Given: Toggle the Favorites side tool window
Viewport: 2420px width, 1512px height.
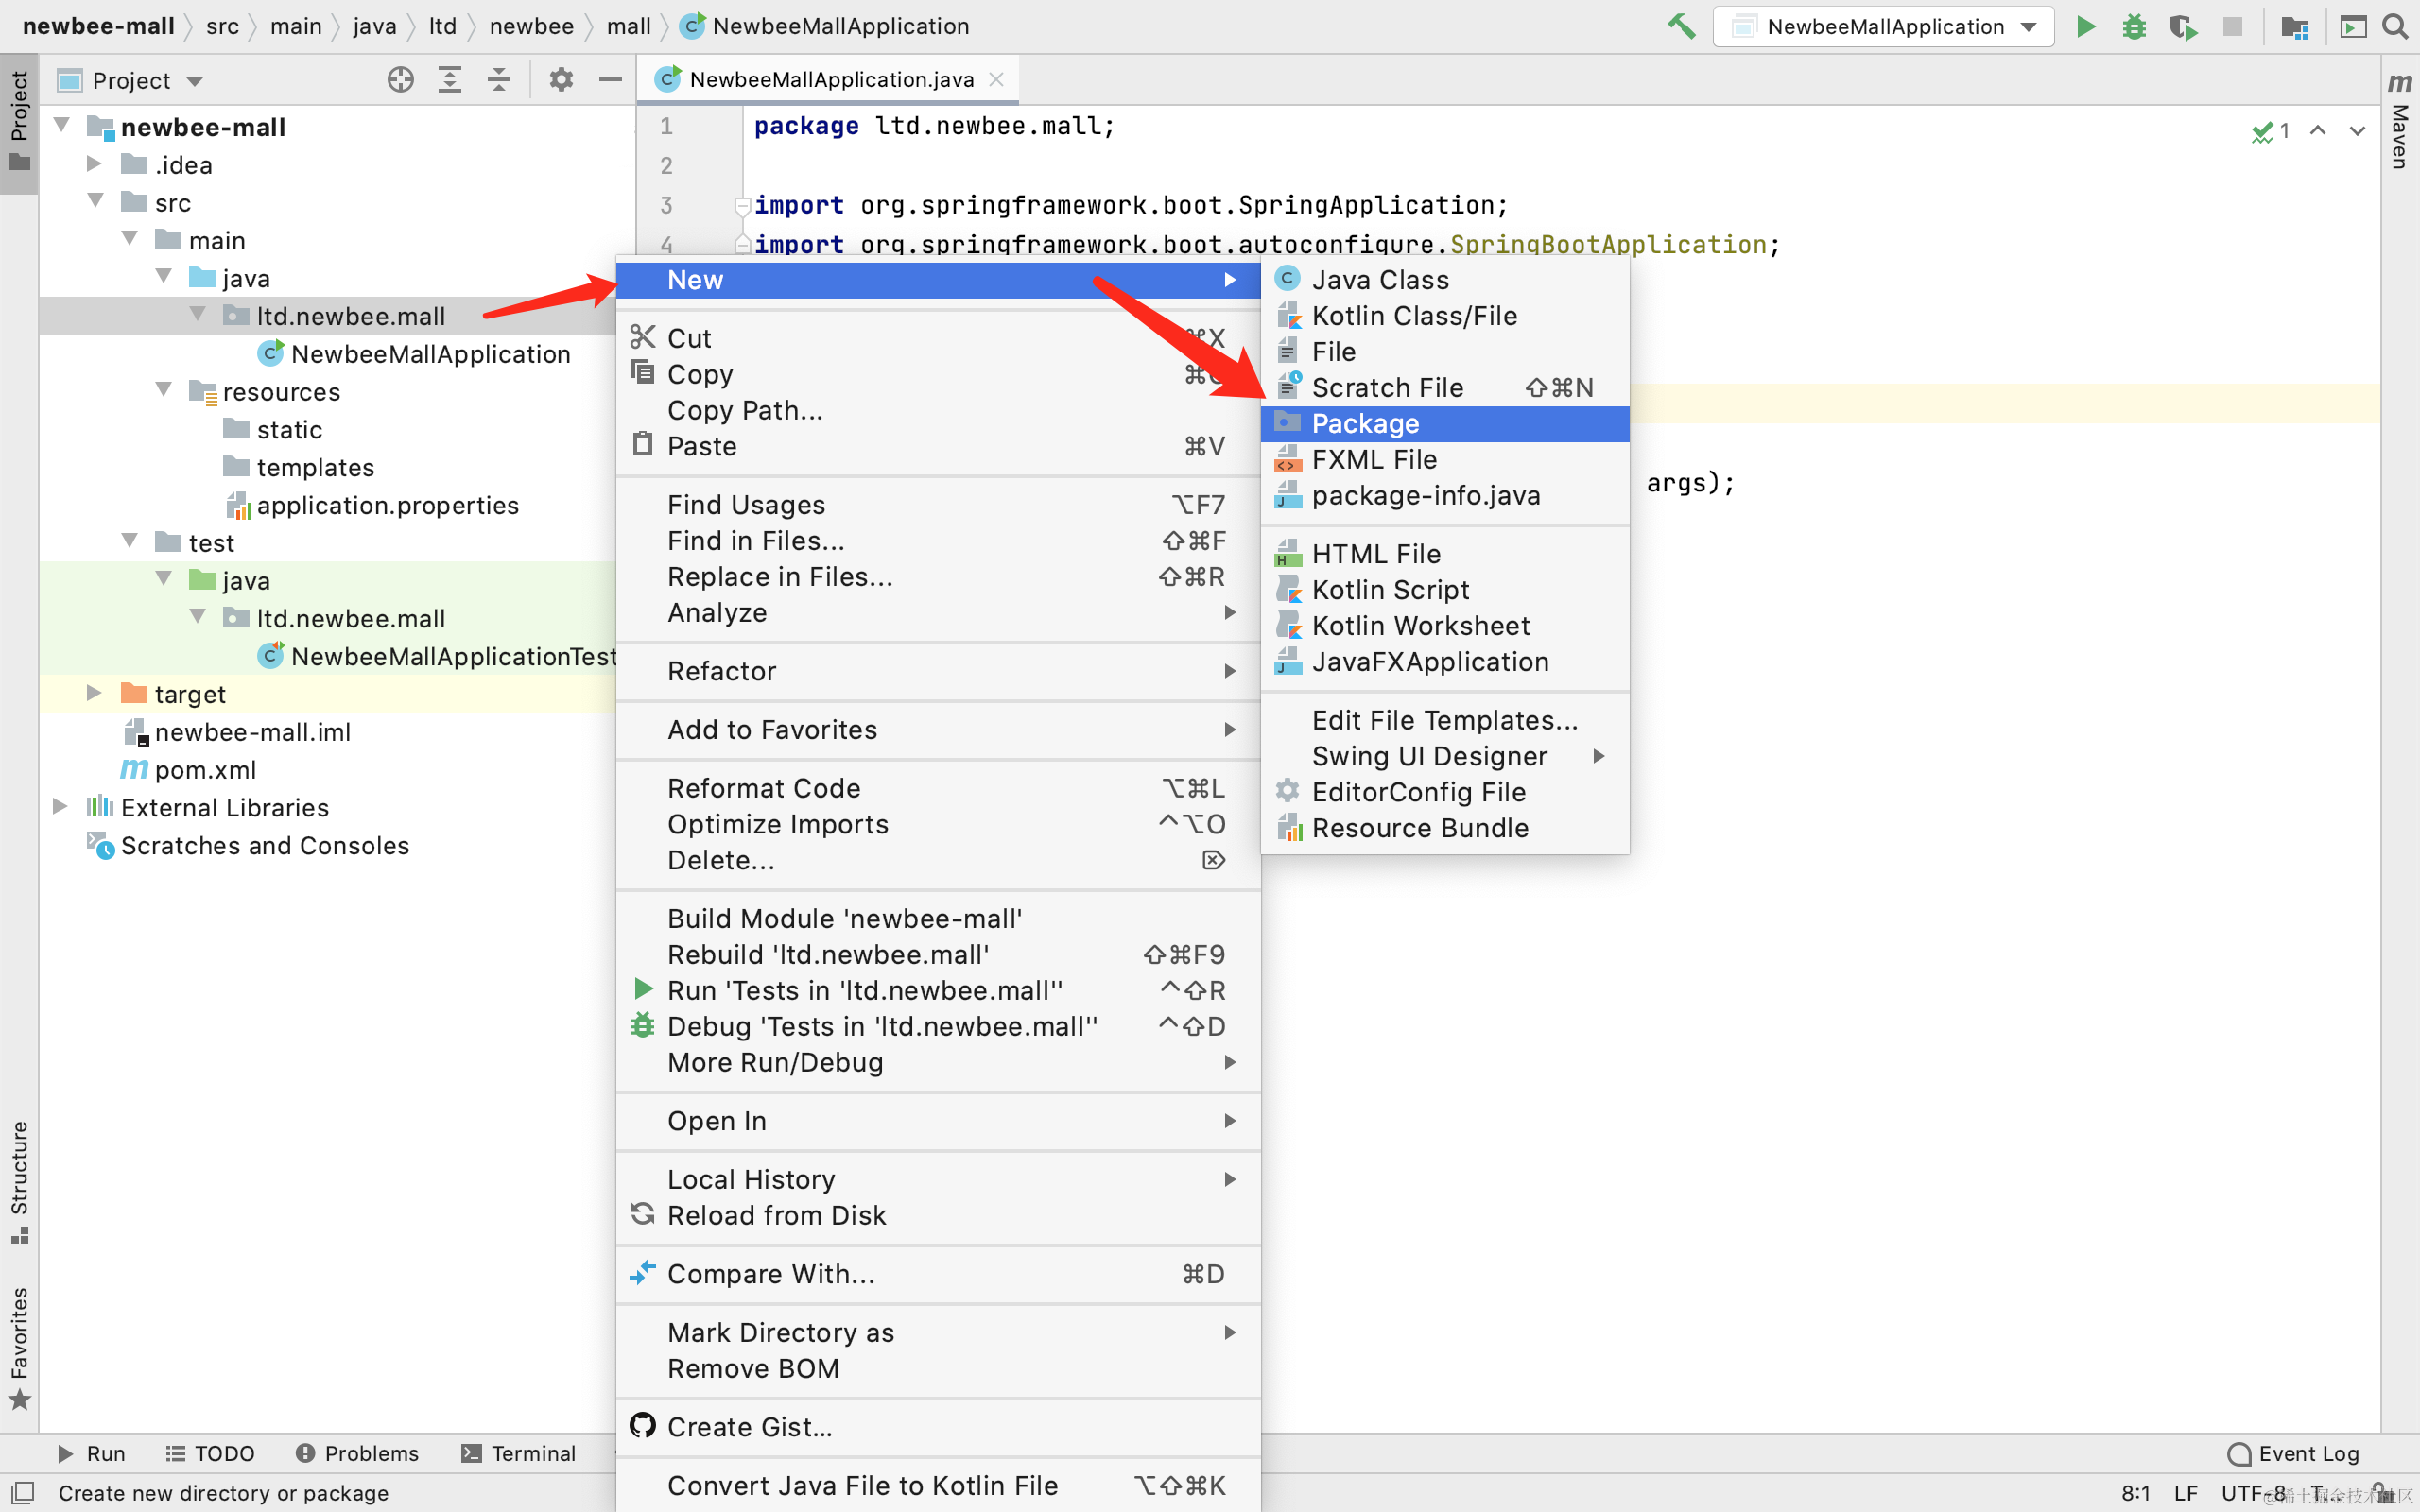Looking at the screenshot, I should (19, 1345).
